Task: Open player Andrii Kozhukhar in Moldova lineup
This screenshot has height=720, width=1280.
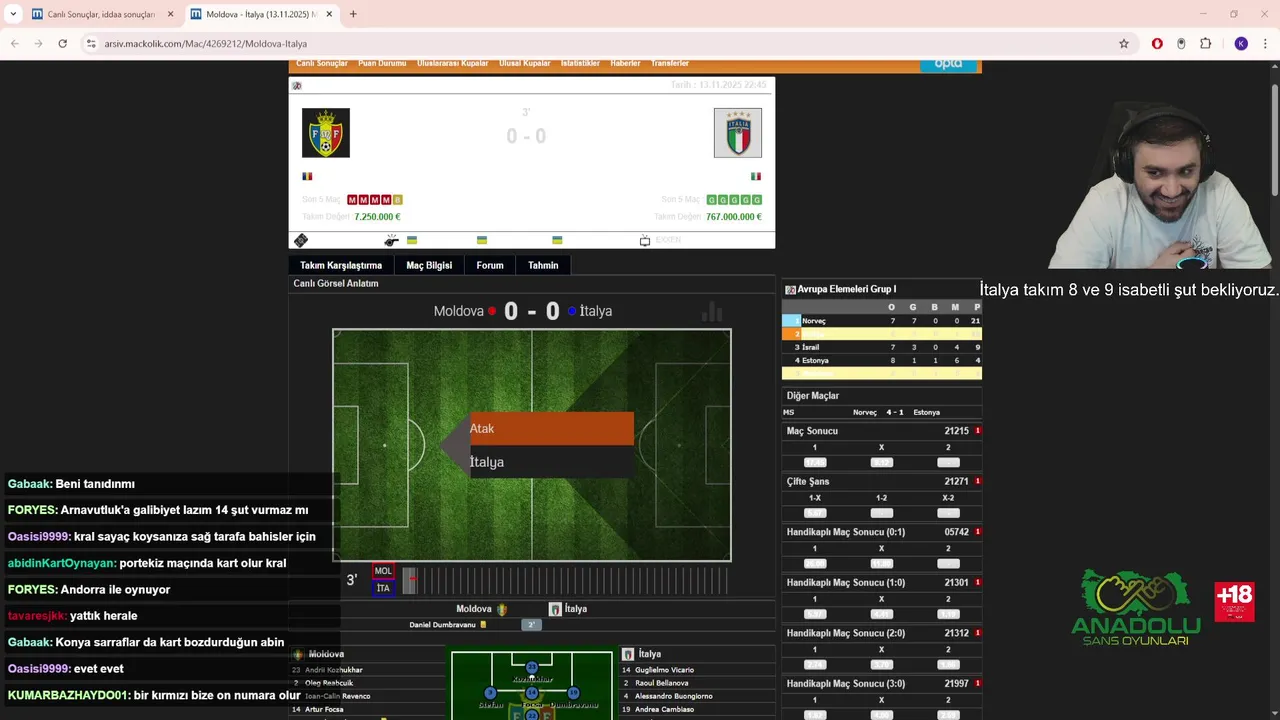Action: tap(334, 670)
